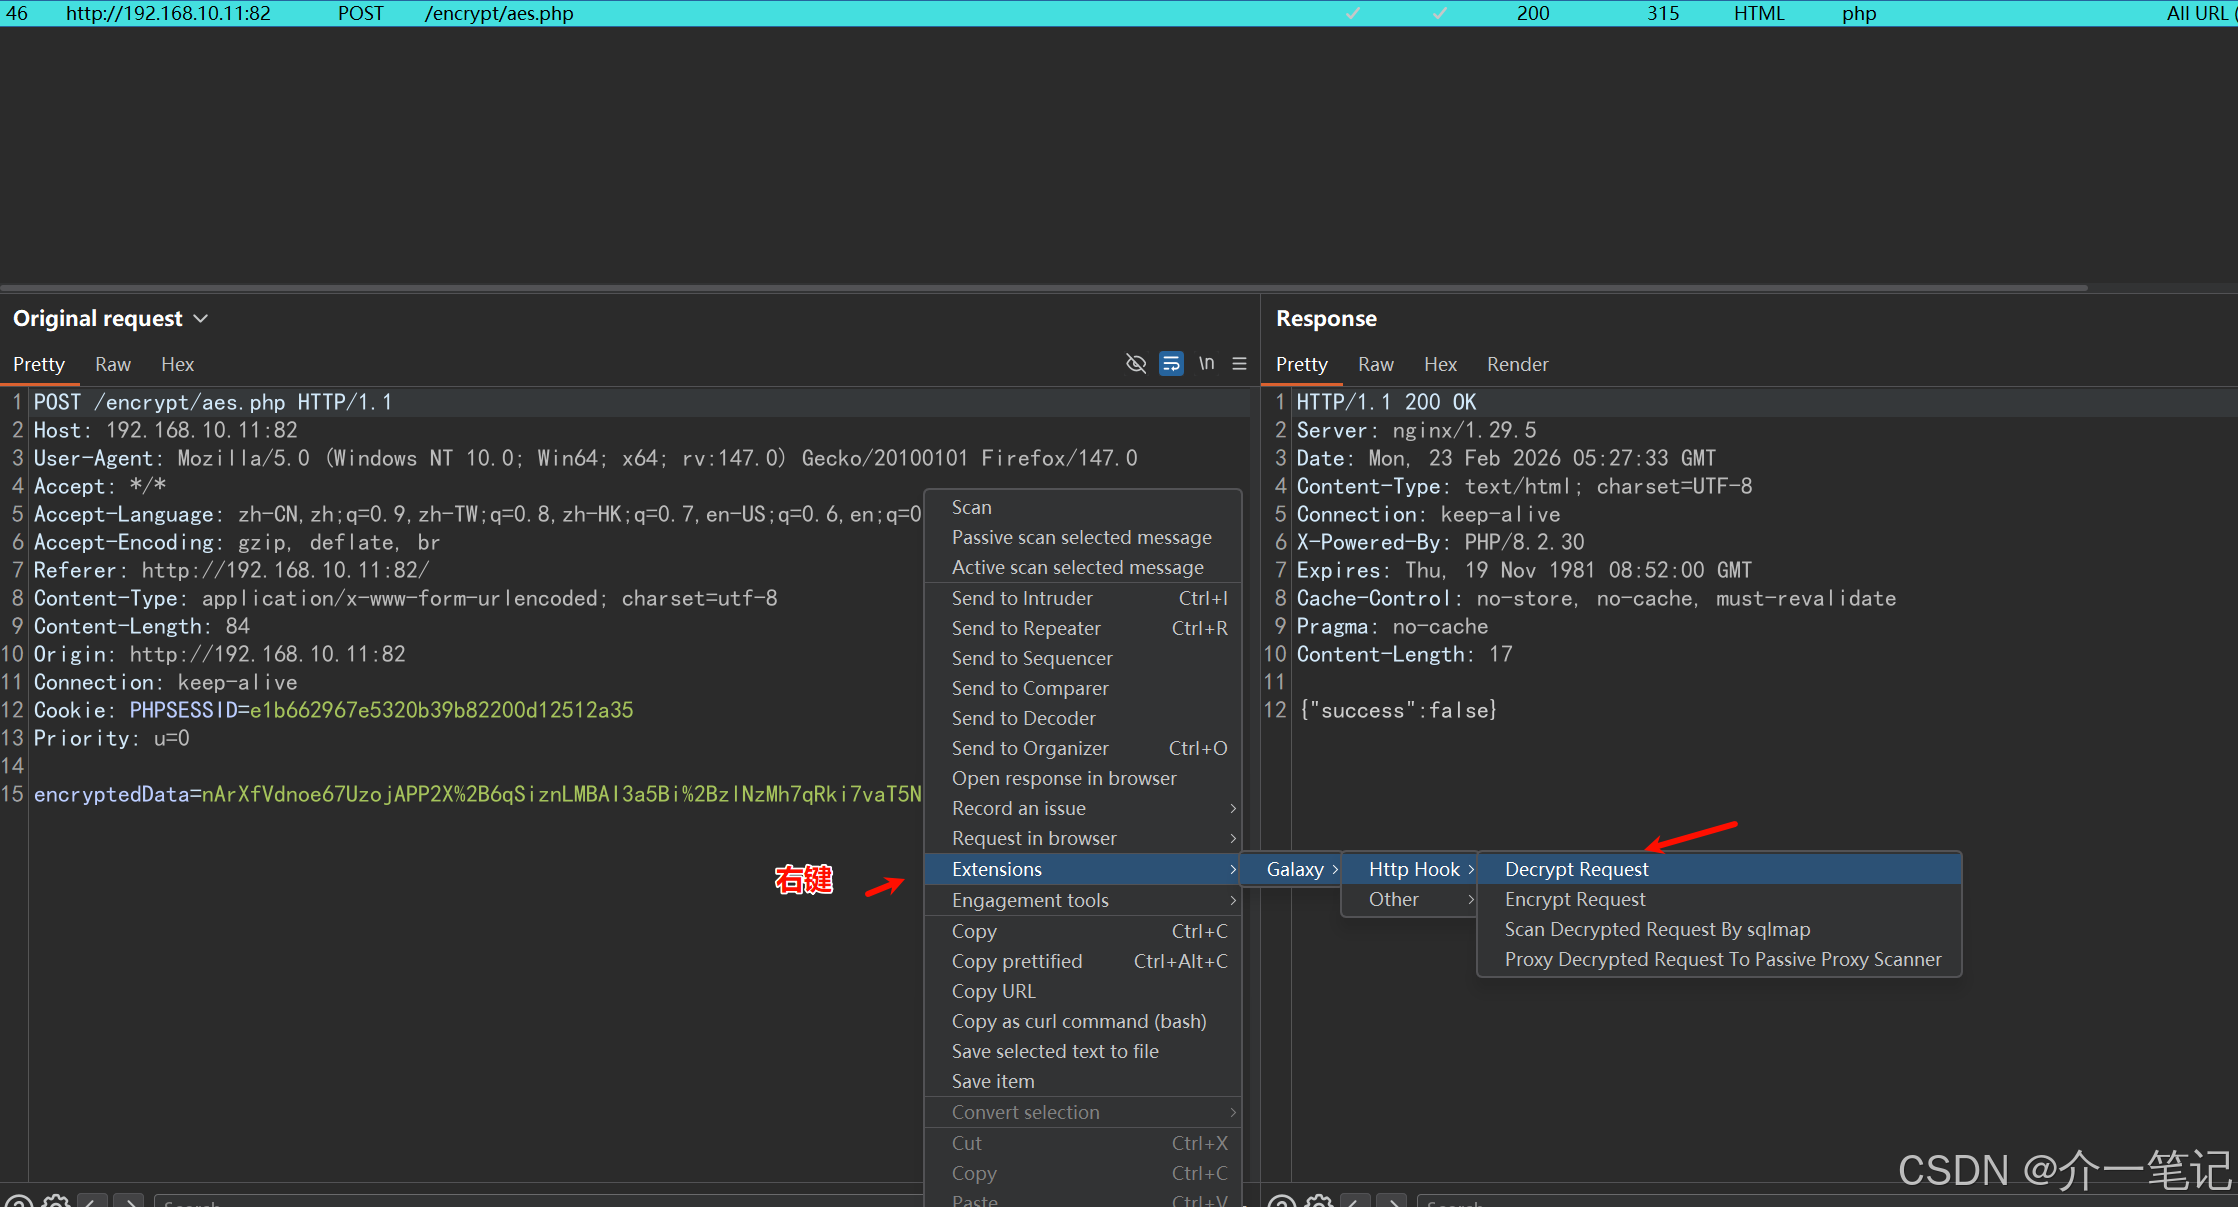Toggle show non-printable \n characters
The height and width of the screenshot is (1207, 2238).
click(1206, 363)
